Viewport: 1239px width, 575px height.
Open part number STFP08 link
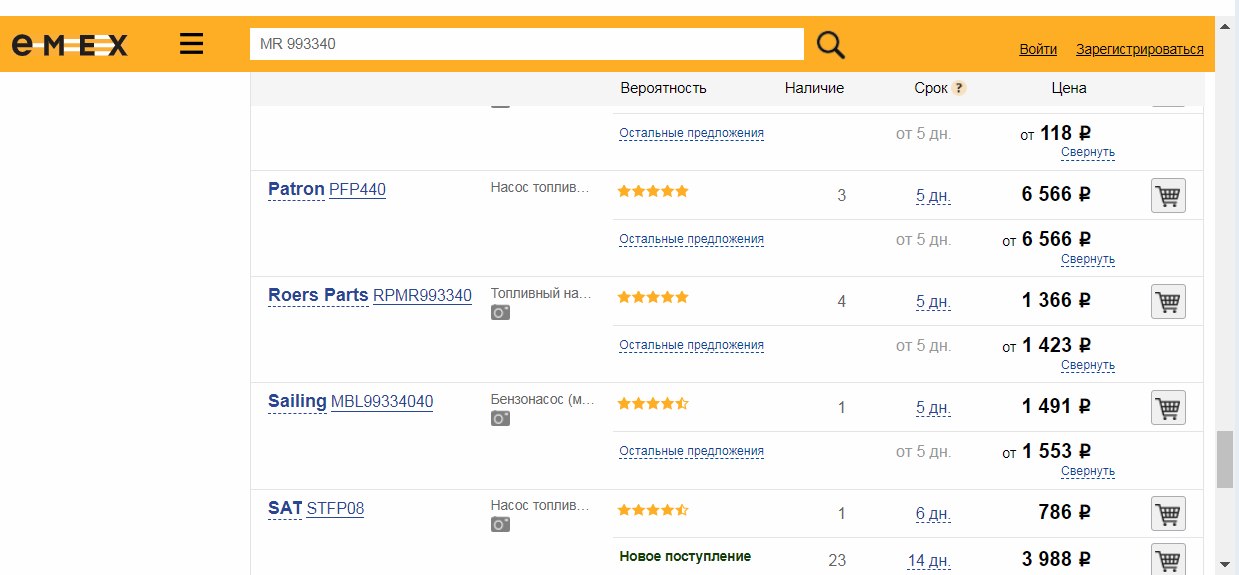(335, 509)
